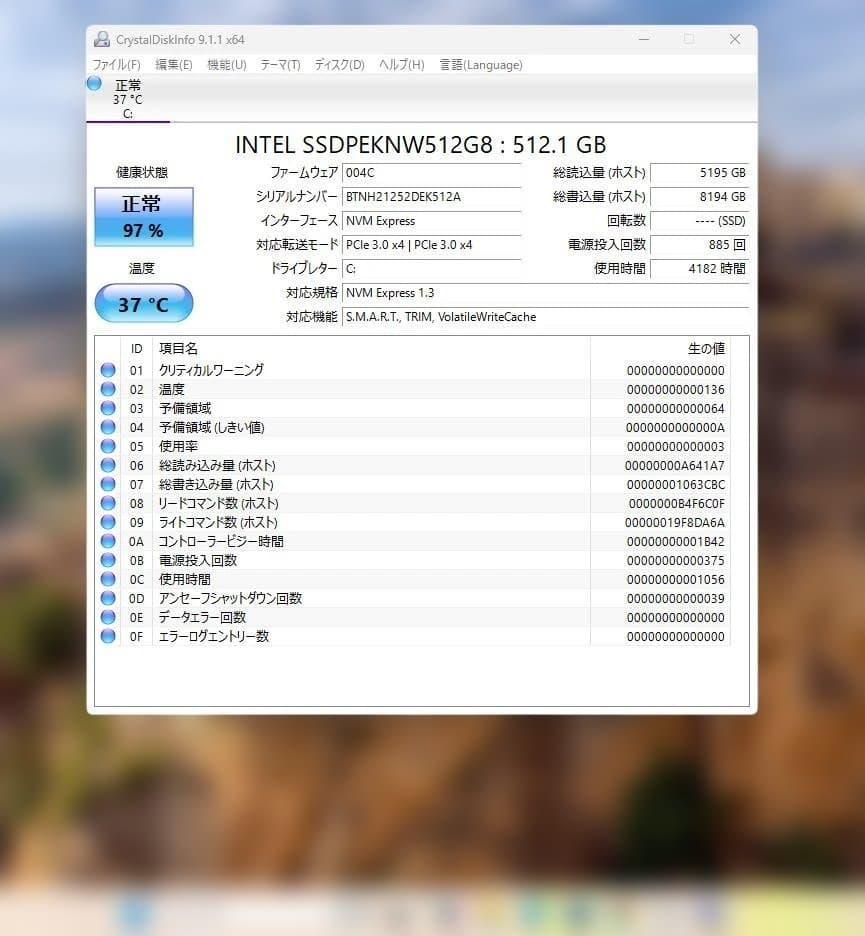Click the health status dot beside クリティカルワーニング

[108, 369]
